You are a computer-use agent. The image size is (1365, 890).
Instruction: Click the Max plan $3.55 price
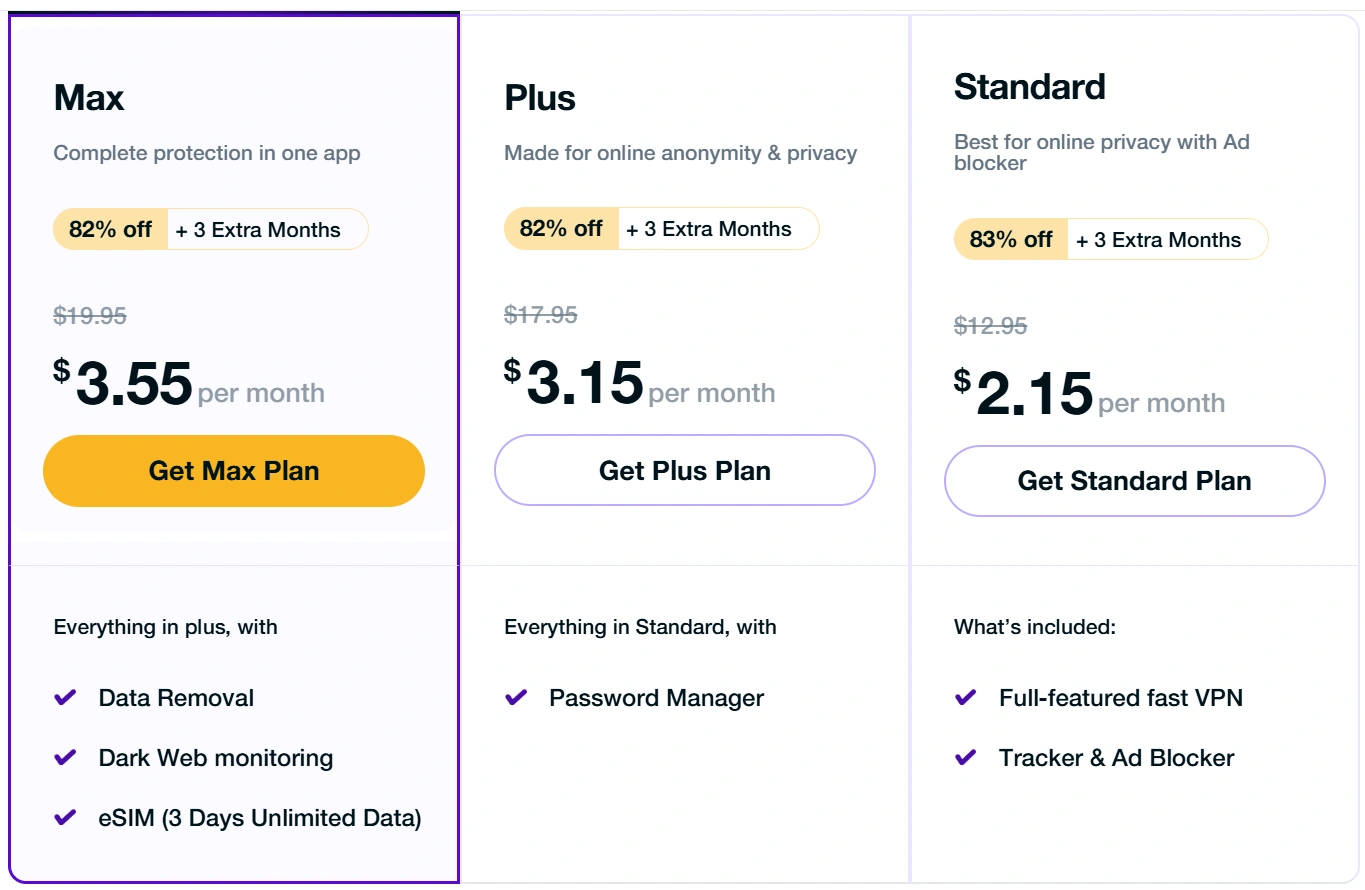point(133,384)
